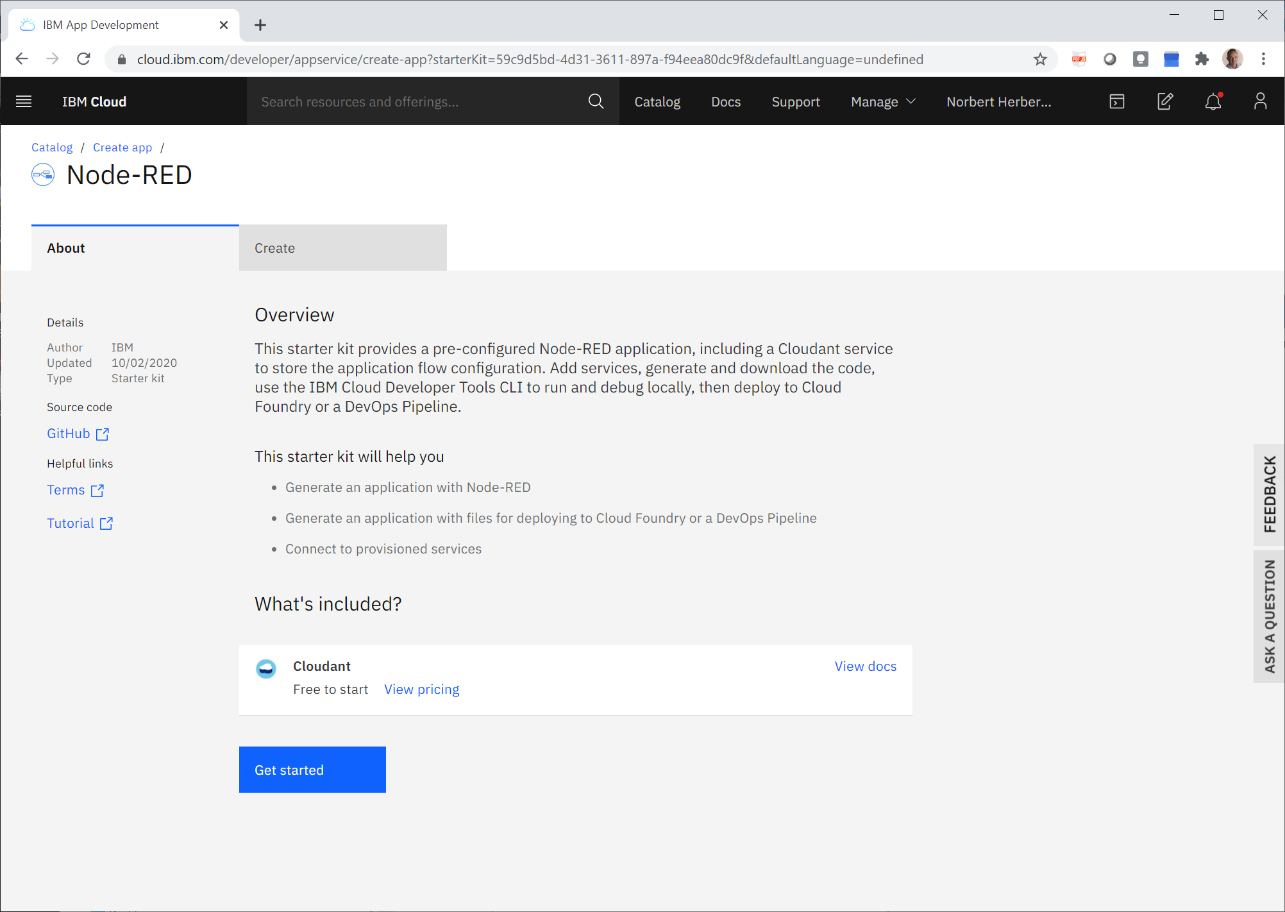Click the red PDF extension icon
This screenshot has width=1285, height=912.
[1079, 59]
